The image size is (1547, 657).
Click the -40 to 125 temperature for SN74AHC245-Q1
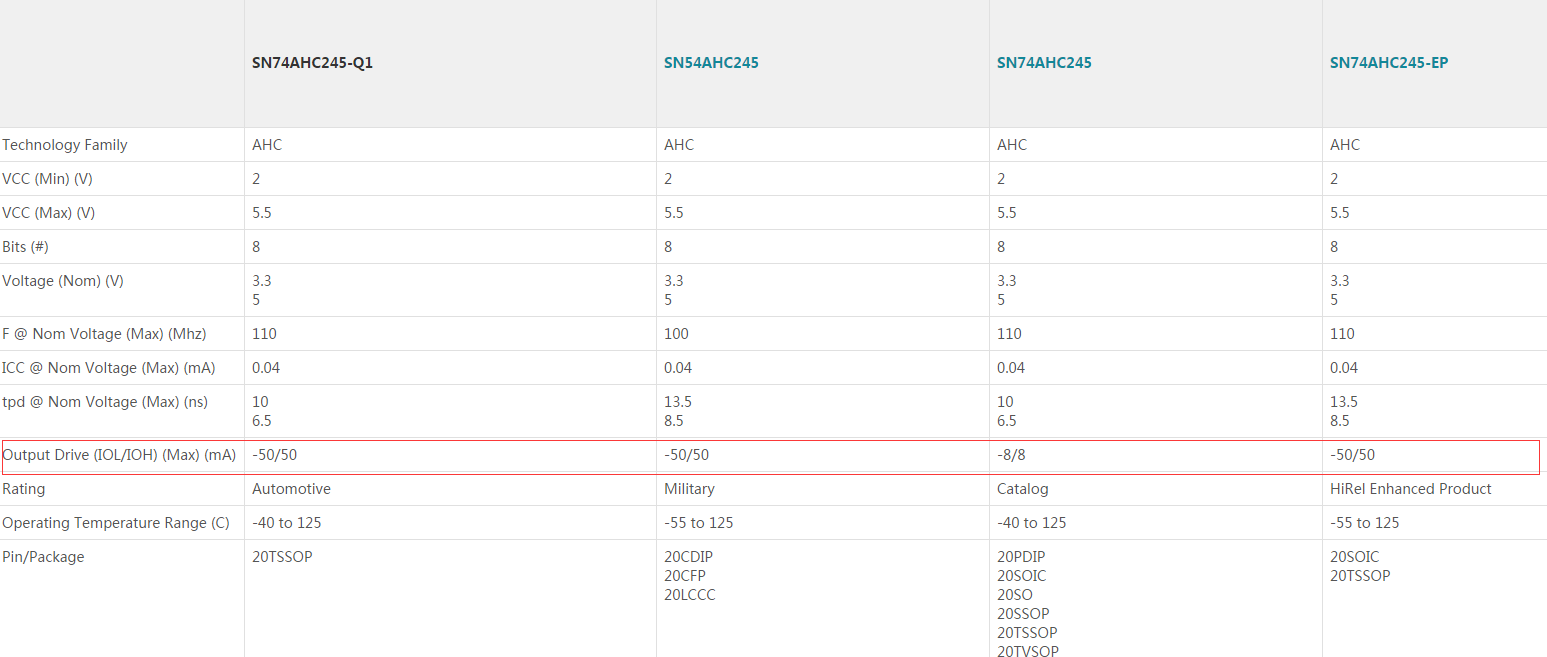point(287,523)
